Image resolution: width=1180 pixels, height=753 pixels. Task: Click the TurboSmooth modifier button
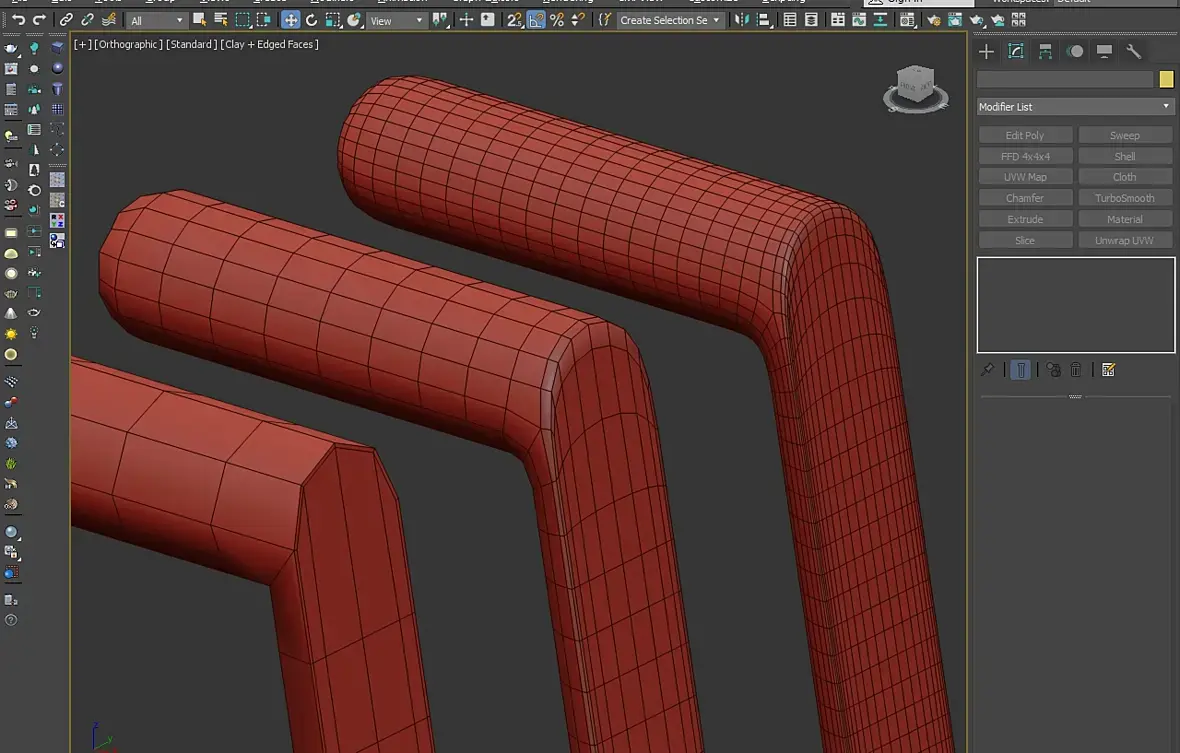(x=1125, y=198)
